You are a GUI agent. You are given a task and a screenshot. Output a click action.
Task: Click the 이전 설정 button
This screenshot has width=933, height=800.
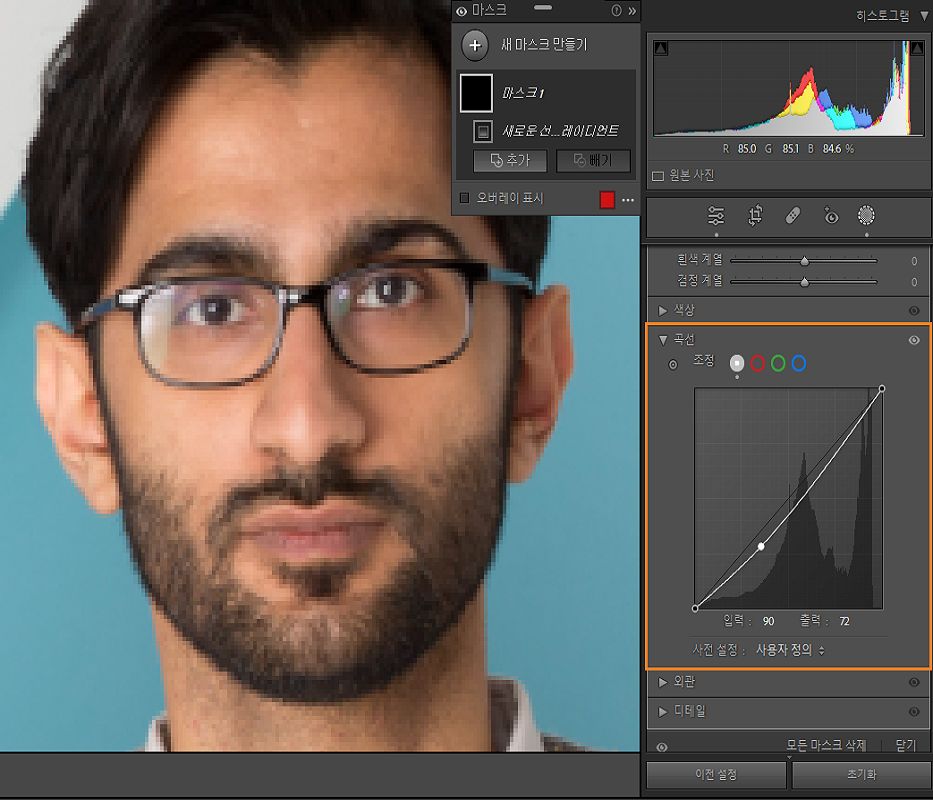click(x=716, y=774)
